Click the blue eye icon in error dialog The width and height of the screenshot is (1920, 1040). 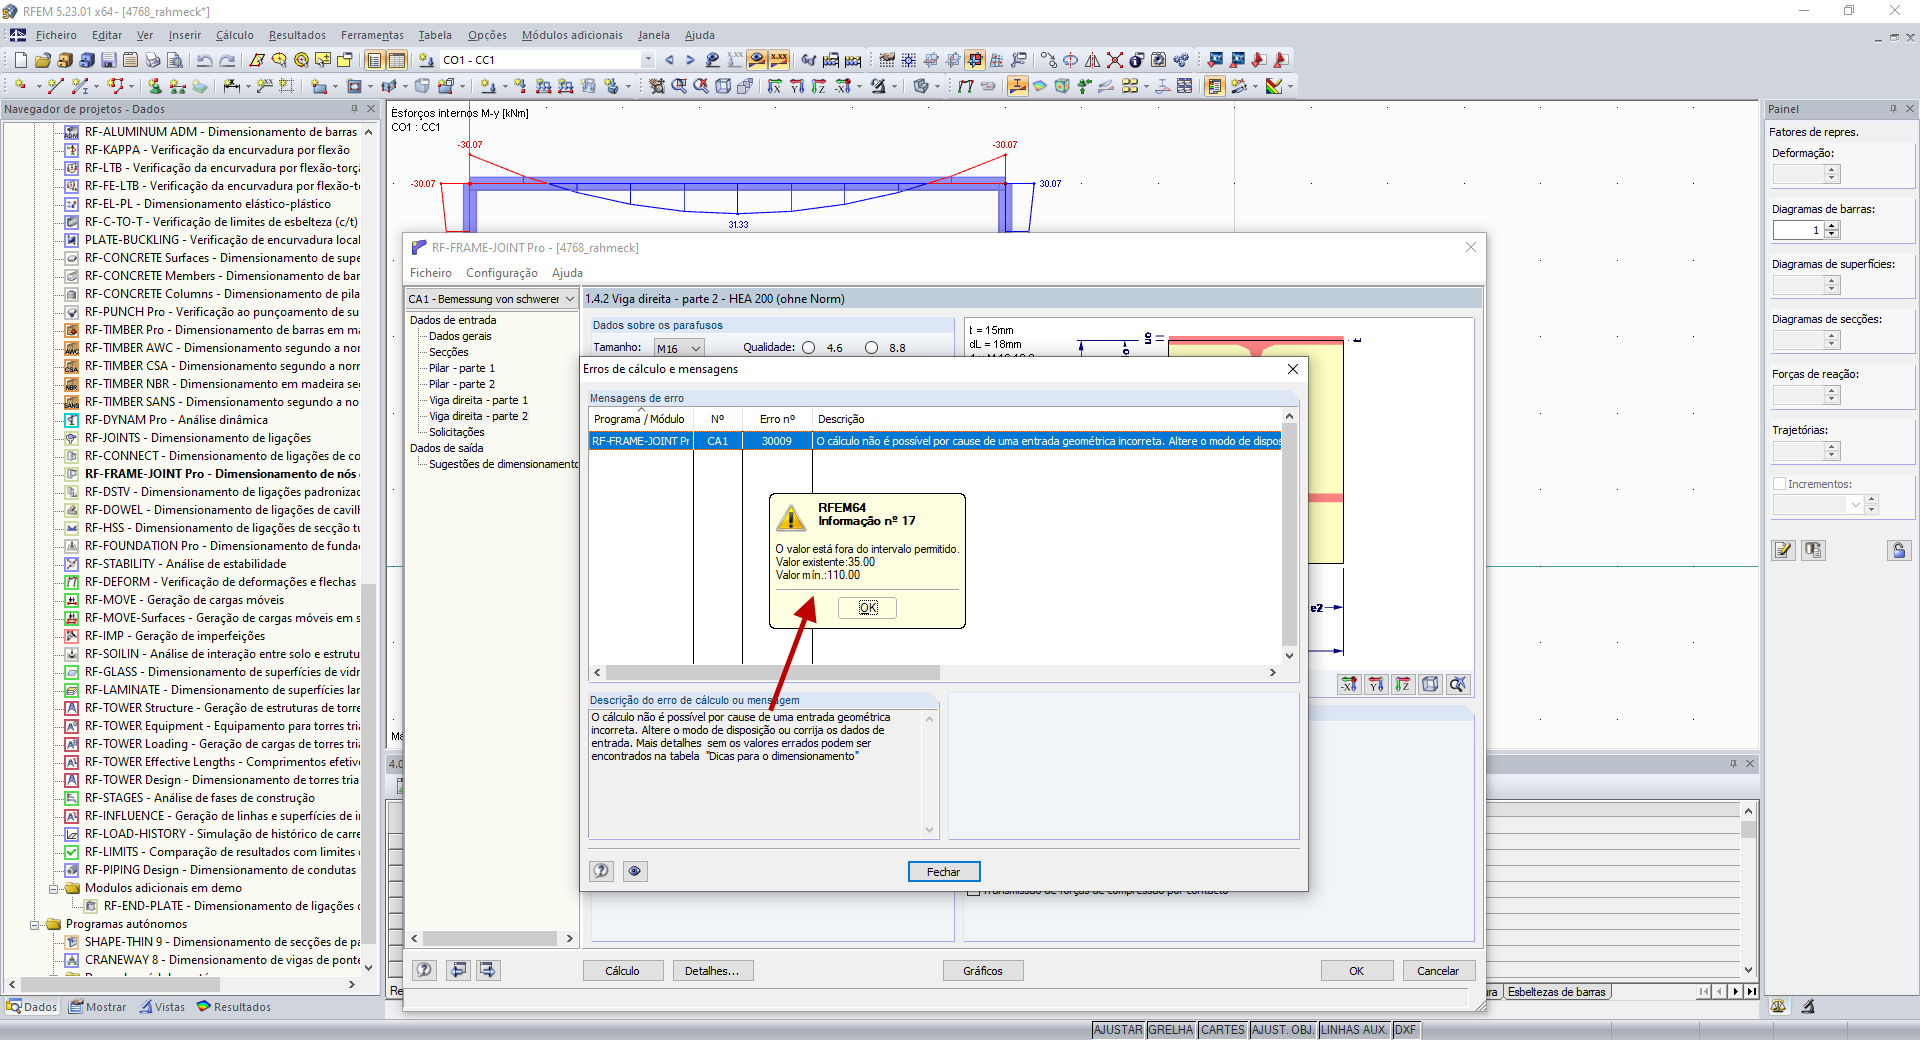634,871
